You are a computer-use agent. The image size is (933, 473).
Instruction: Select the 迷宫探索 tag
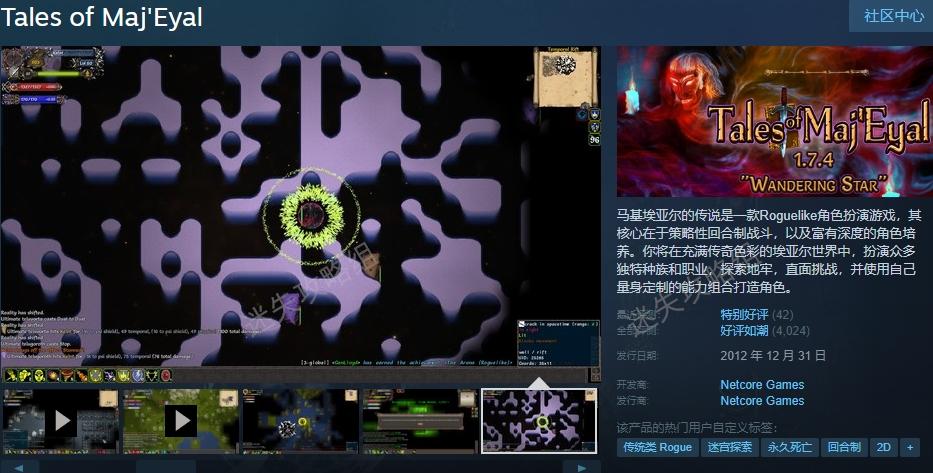pyautogui.click(x=729, y=447)
